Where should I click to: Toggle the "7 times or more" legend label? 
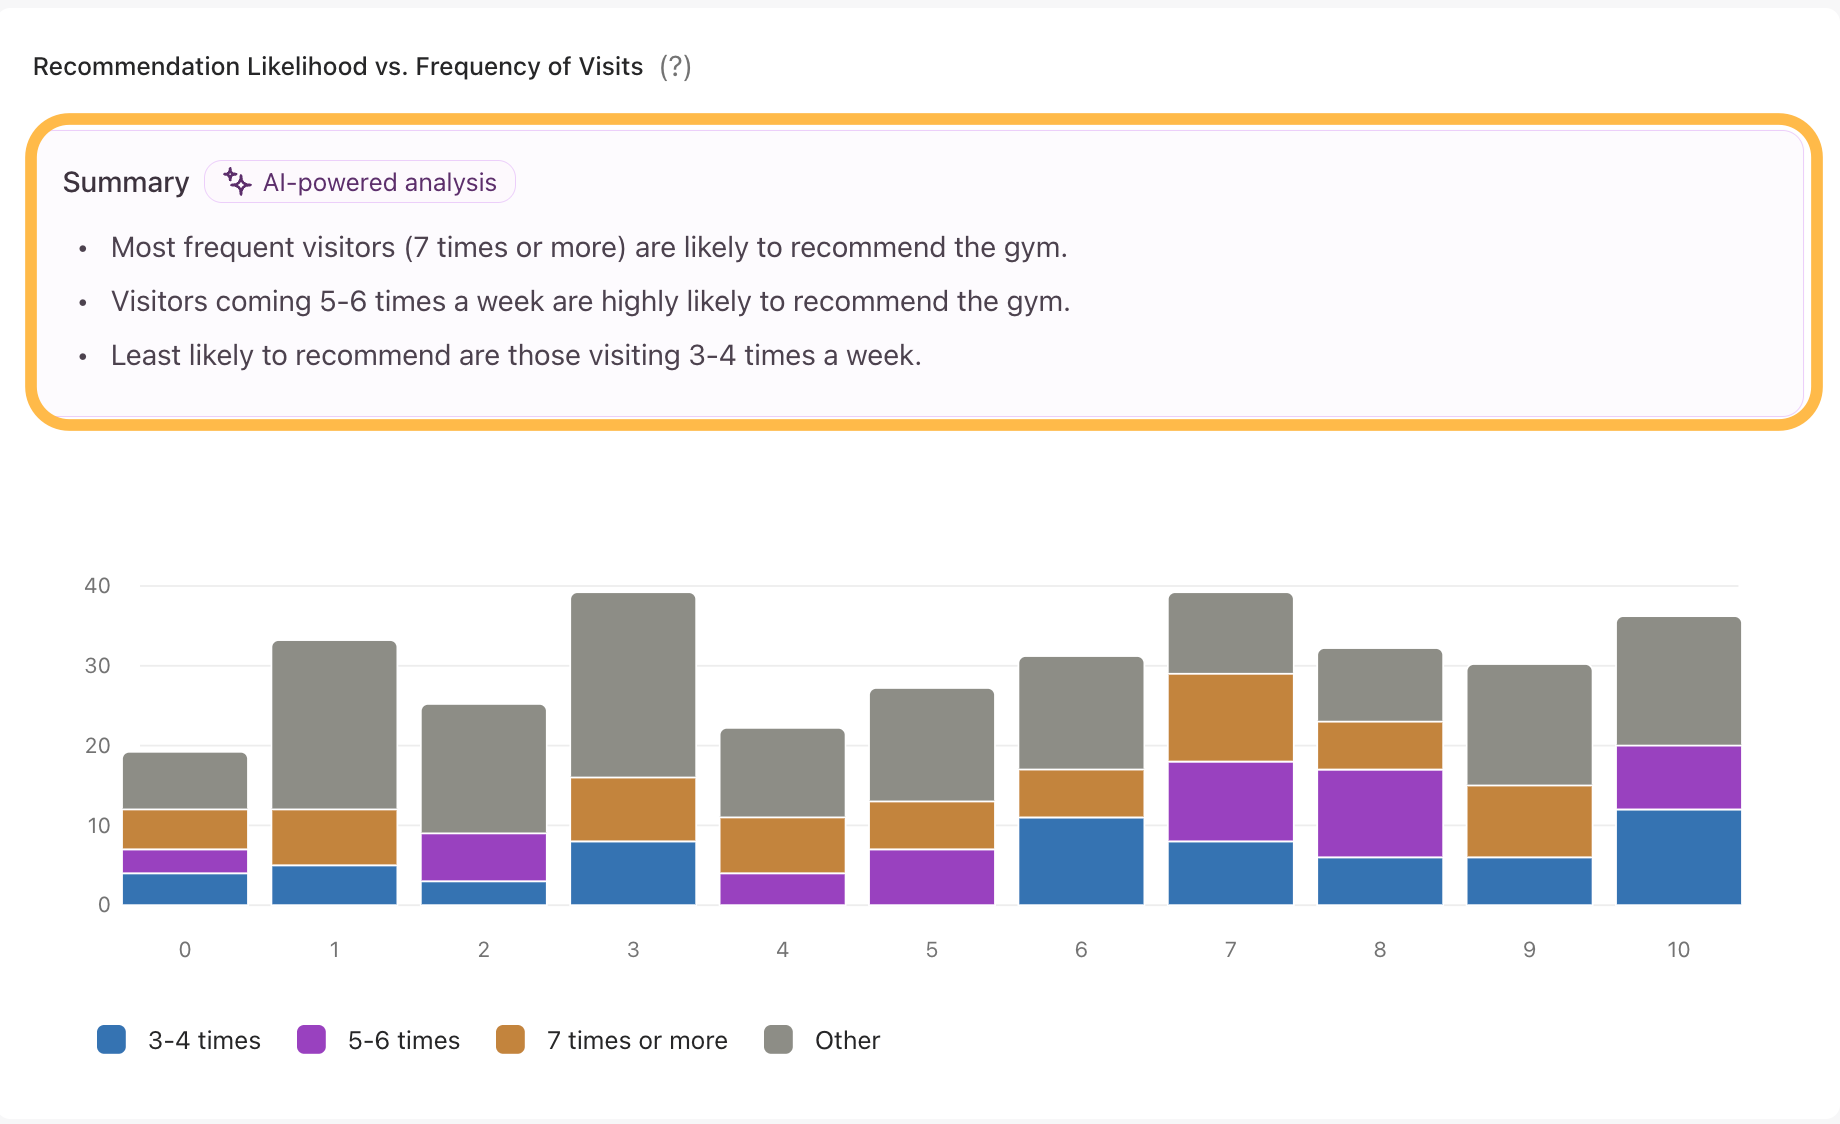637,1041
